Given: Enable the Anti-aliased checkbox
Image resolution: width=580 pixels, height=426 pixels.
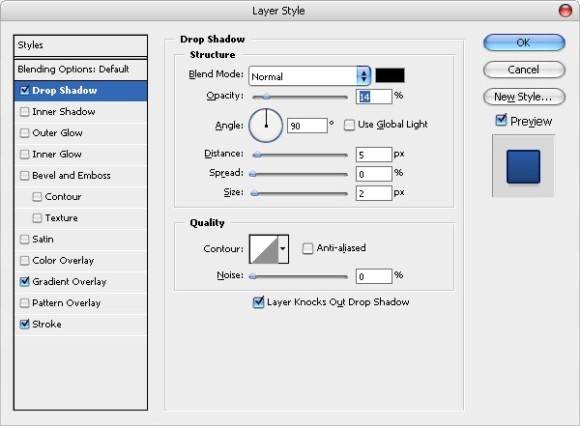Looking at the screenshot, I should (x=308, y=248).
